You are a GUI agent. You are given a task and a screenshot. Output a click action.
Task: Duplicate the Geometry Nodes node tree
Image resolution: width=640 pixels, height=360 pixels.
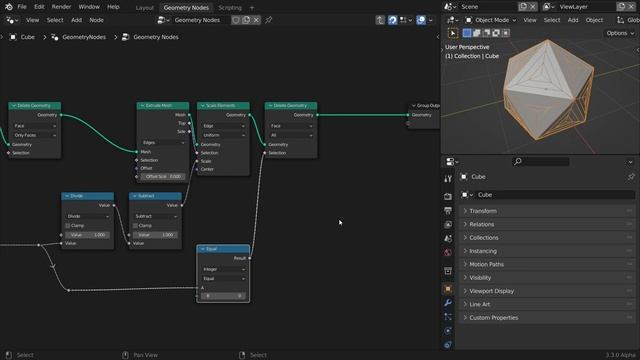[x=246, y=20]
